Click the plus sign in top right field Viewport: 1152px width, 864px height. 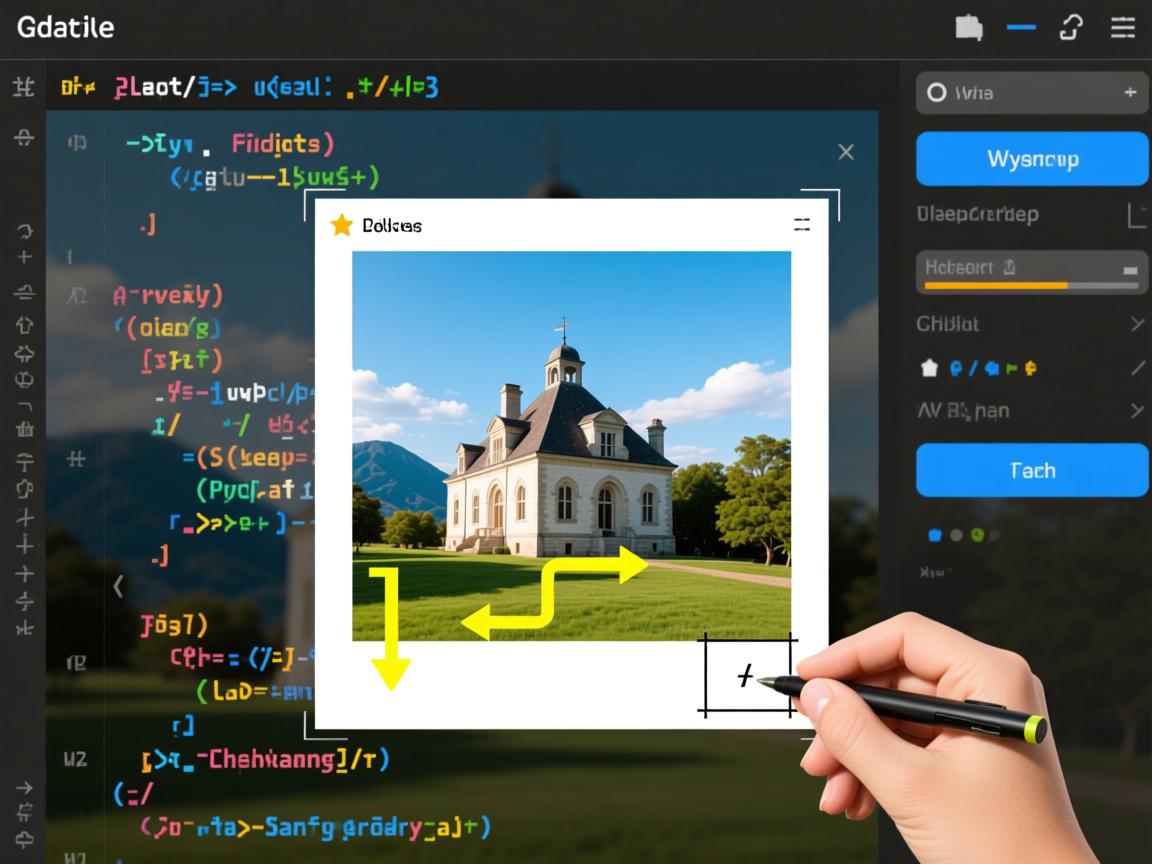point(1130,93)
